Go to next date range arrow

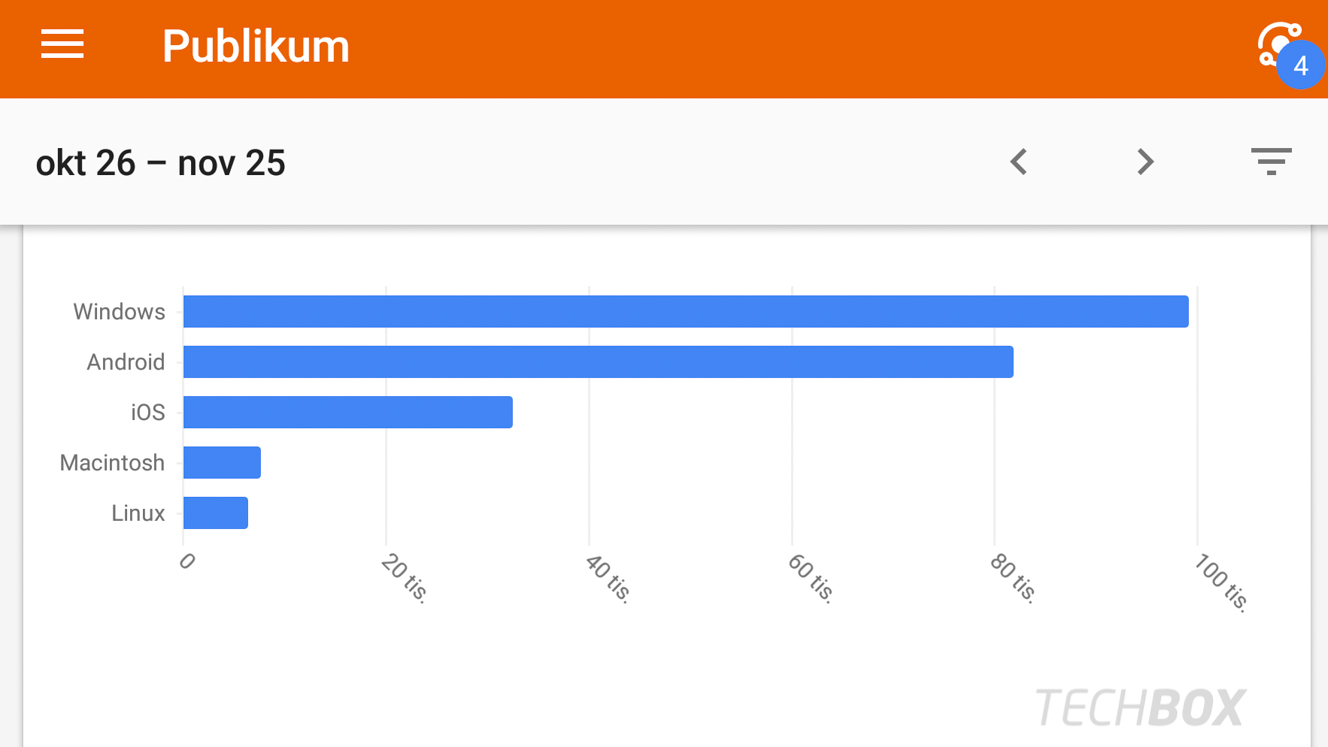(x=1145, y=162)
